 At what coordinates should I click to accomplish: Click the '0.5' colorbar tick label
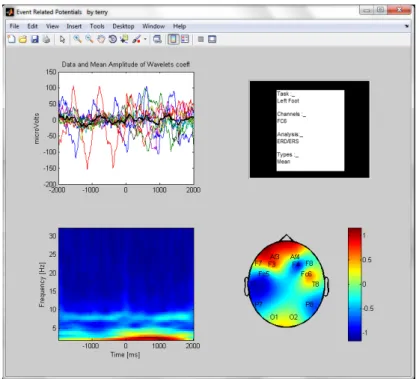[x=367, y=260]
